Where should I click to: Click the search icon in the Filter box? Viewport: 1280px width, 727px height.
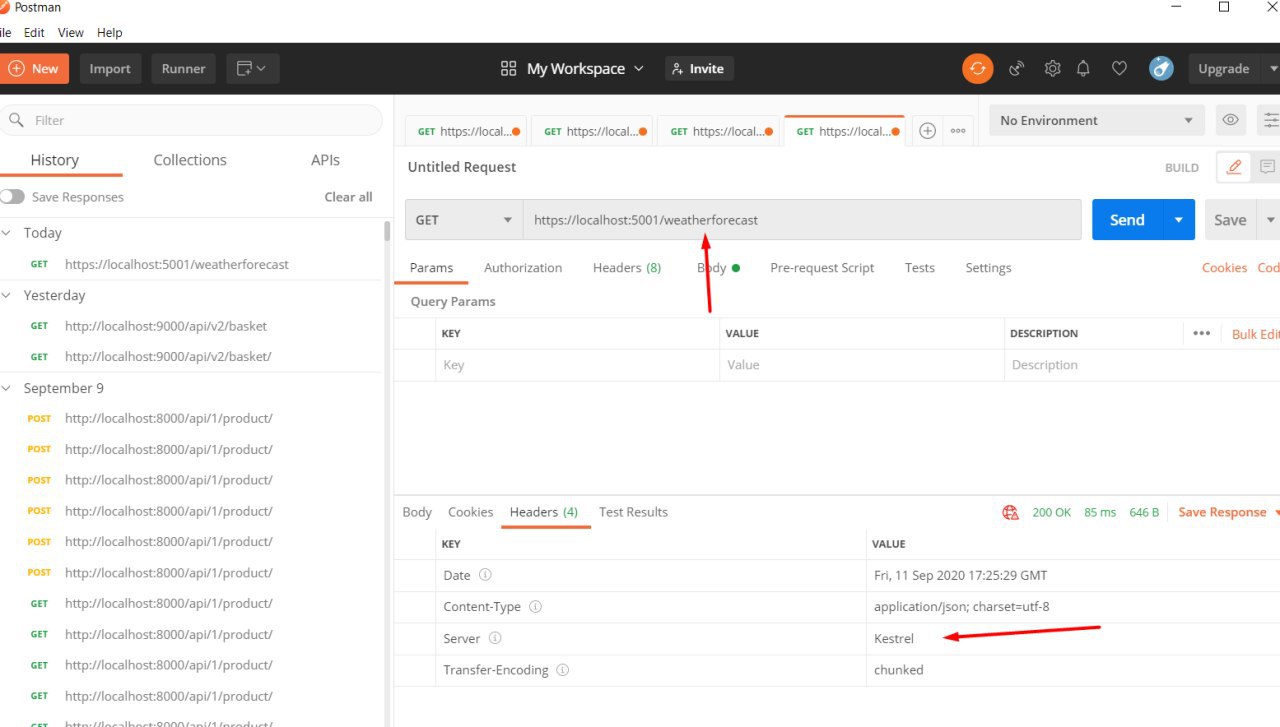click(x=16, y=120)
